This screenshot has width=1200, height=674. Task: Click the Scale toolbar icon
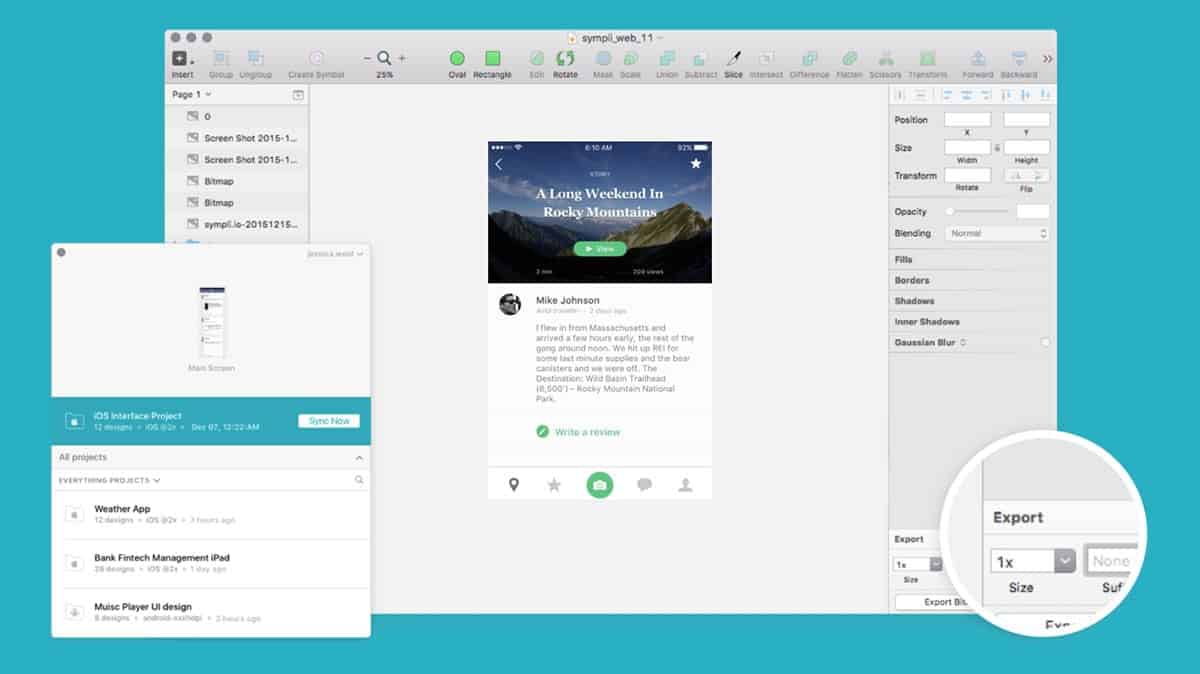(x=631, y=59)
